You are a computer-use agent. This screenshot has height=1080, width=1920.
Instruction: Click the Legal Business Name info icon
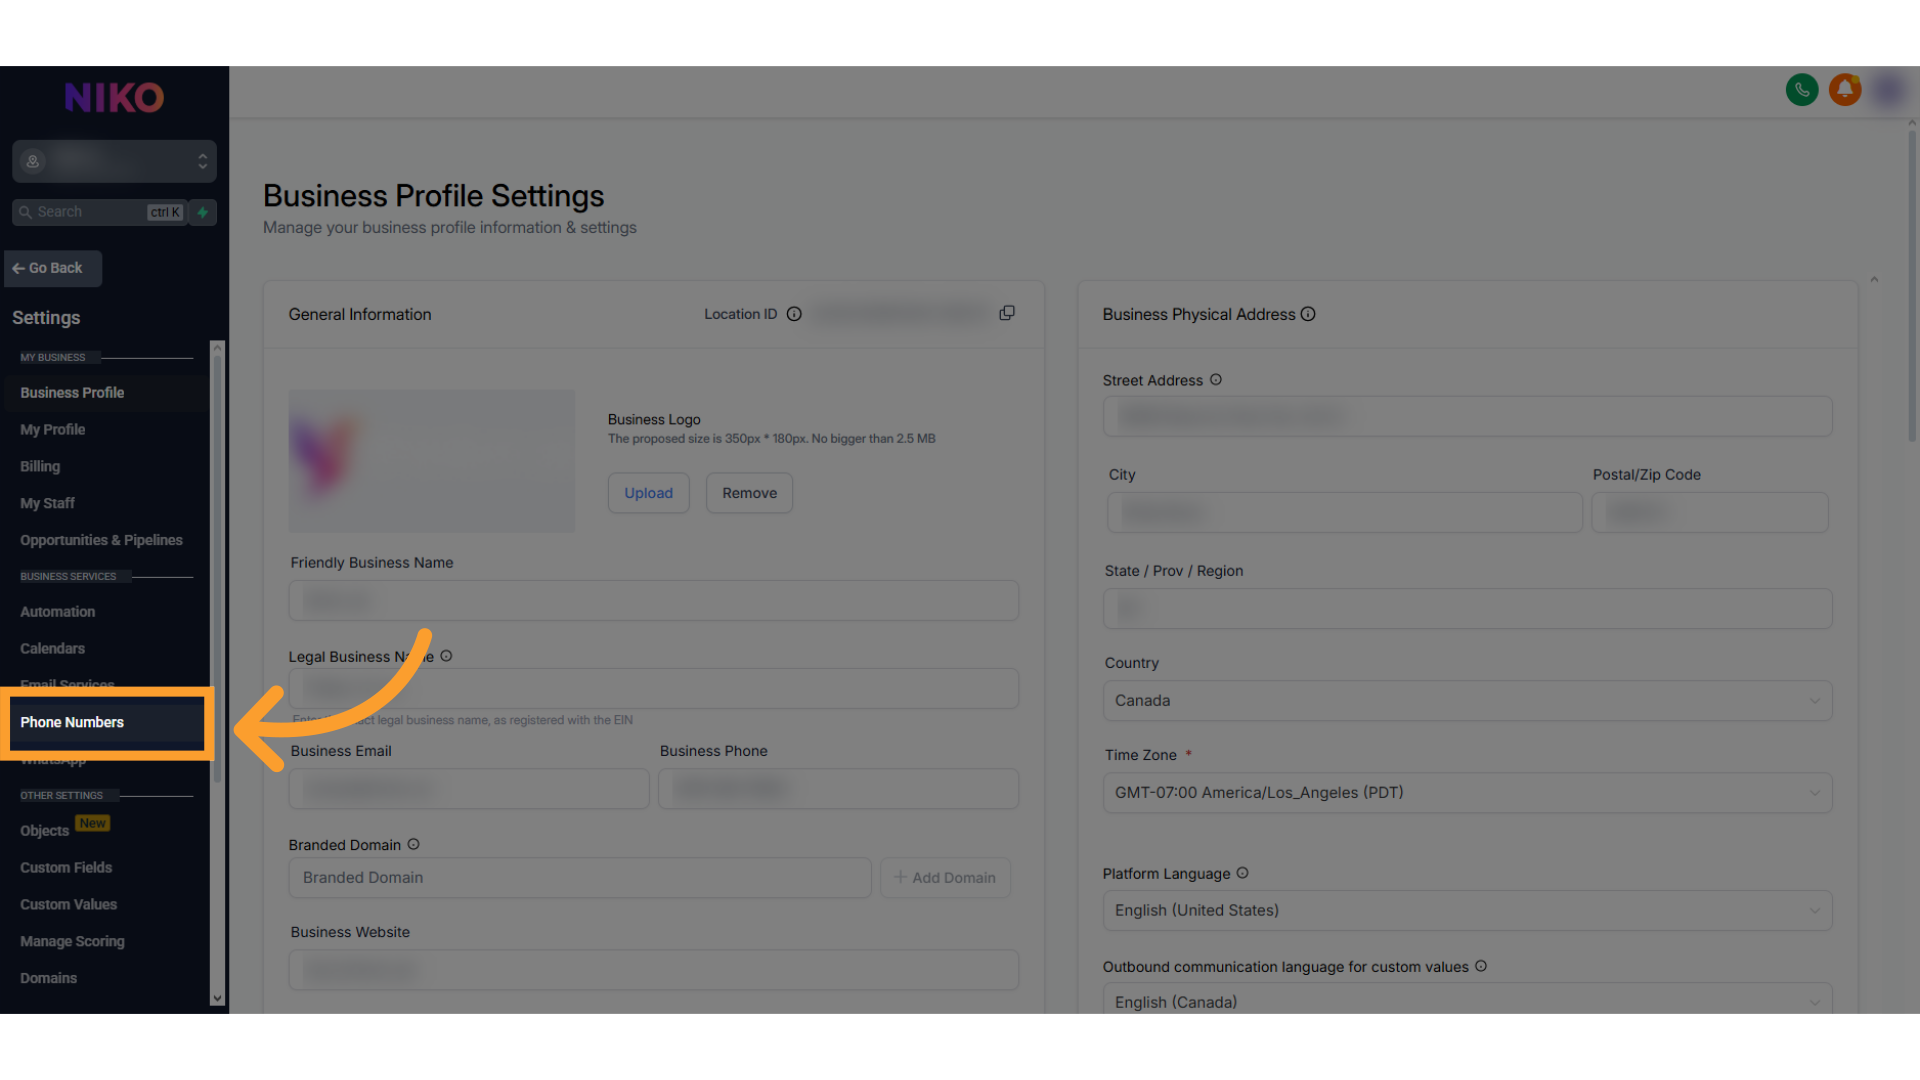coord(446,656)
